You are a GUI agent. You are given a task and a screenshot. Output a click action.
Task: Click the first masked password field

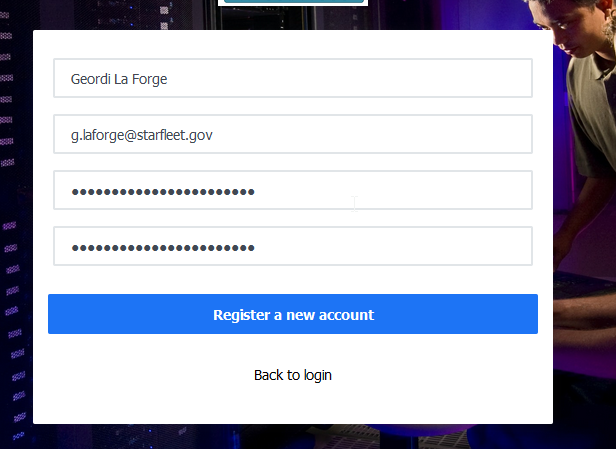293,190
